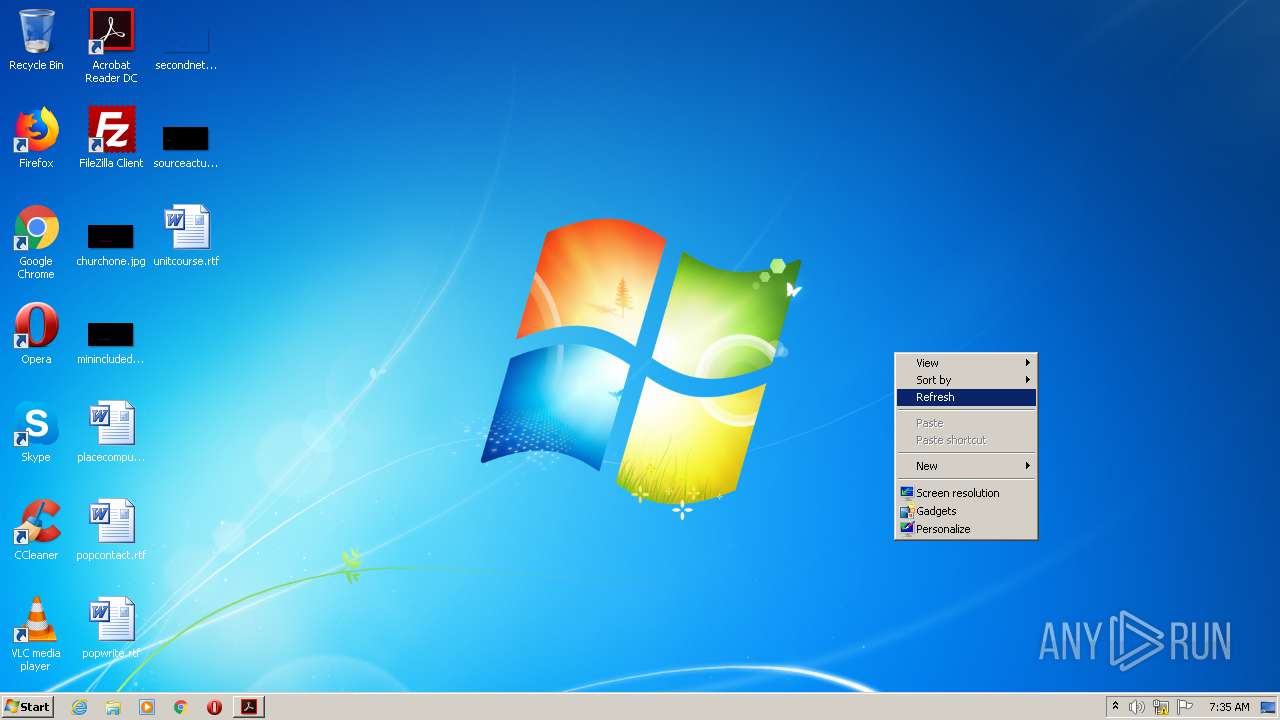Select VLC media player desktop shortcut
1280x720 pixels.
coord(36,634)
